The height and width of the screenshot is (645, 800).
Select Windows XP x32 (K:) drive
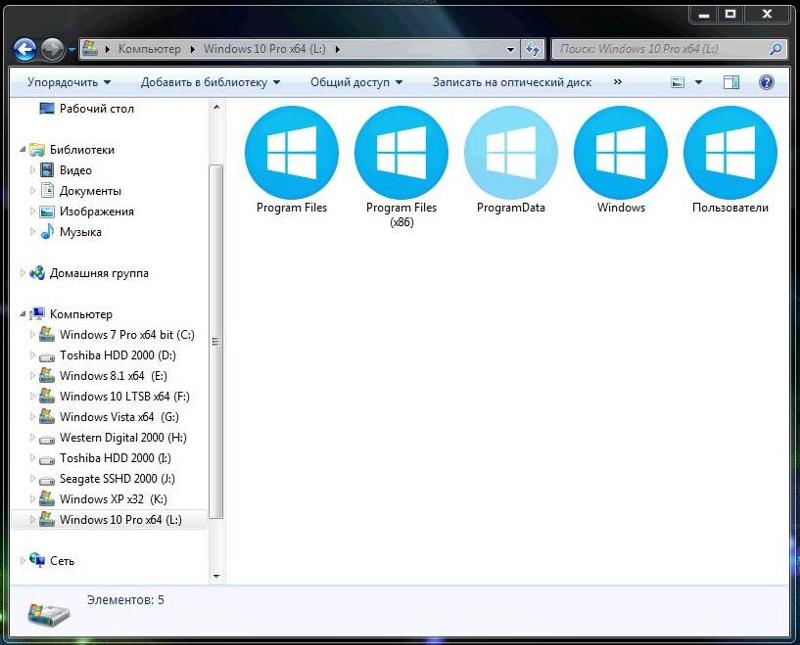[113, 499]
